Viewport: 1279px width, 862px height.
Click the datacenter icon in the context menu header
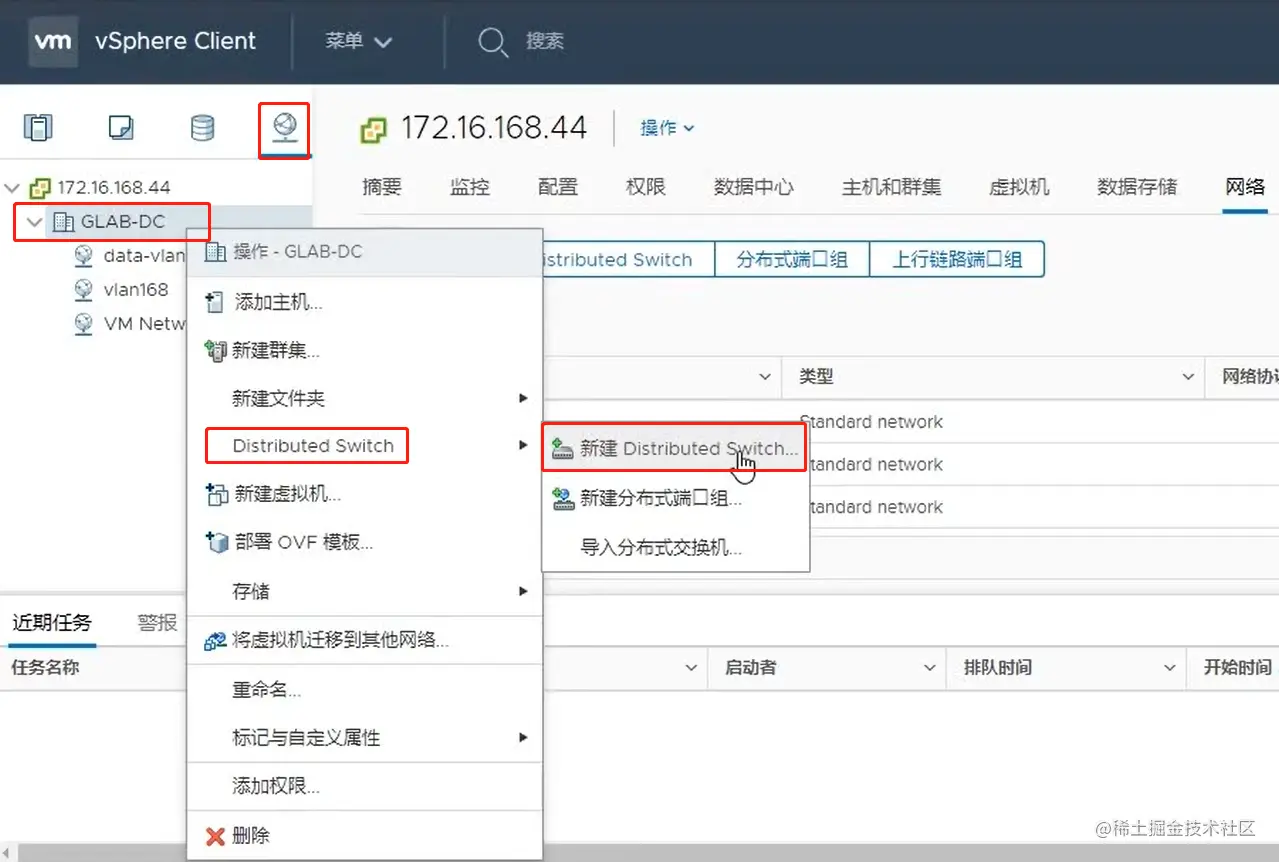(x=214, y=252)
